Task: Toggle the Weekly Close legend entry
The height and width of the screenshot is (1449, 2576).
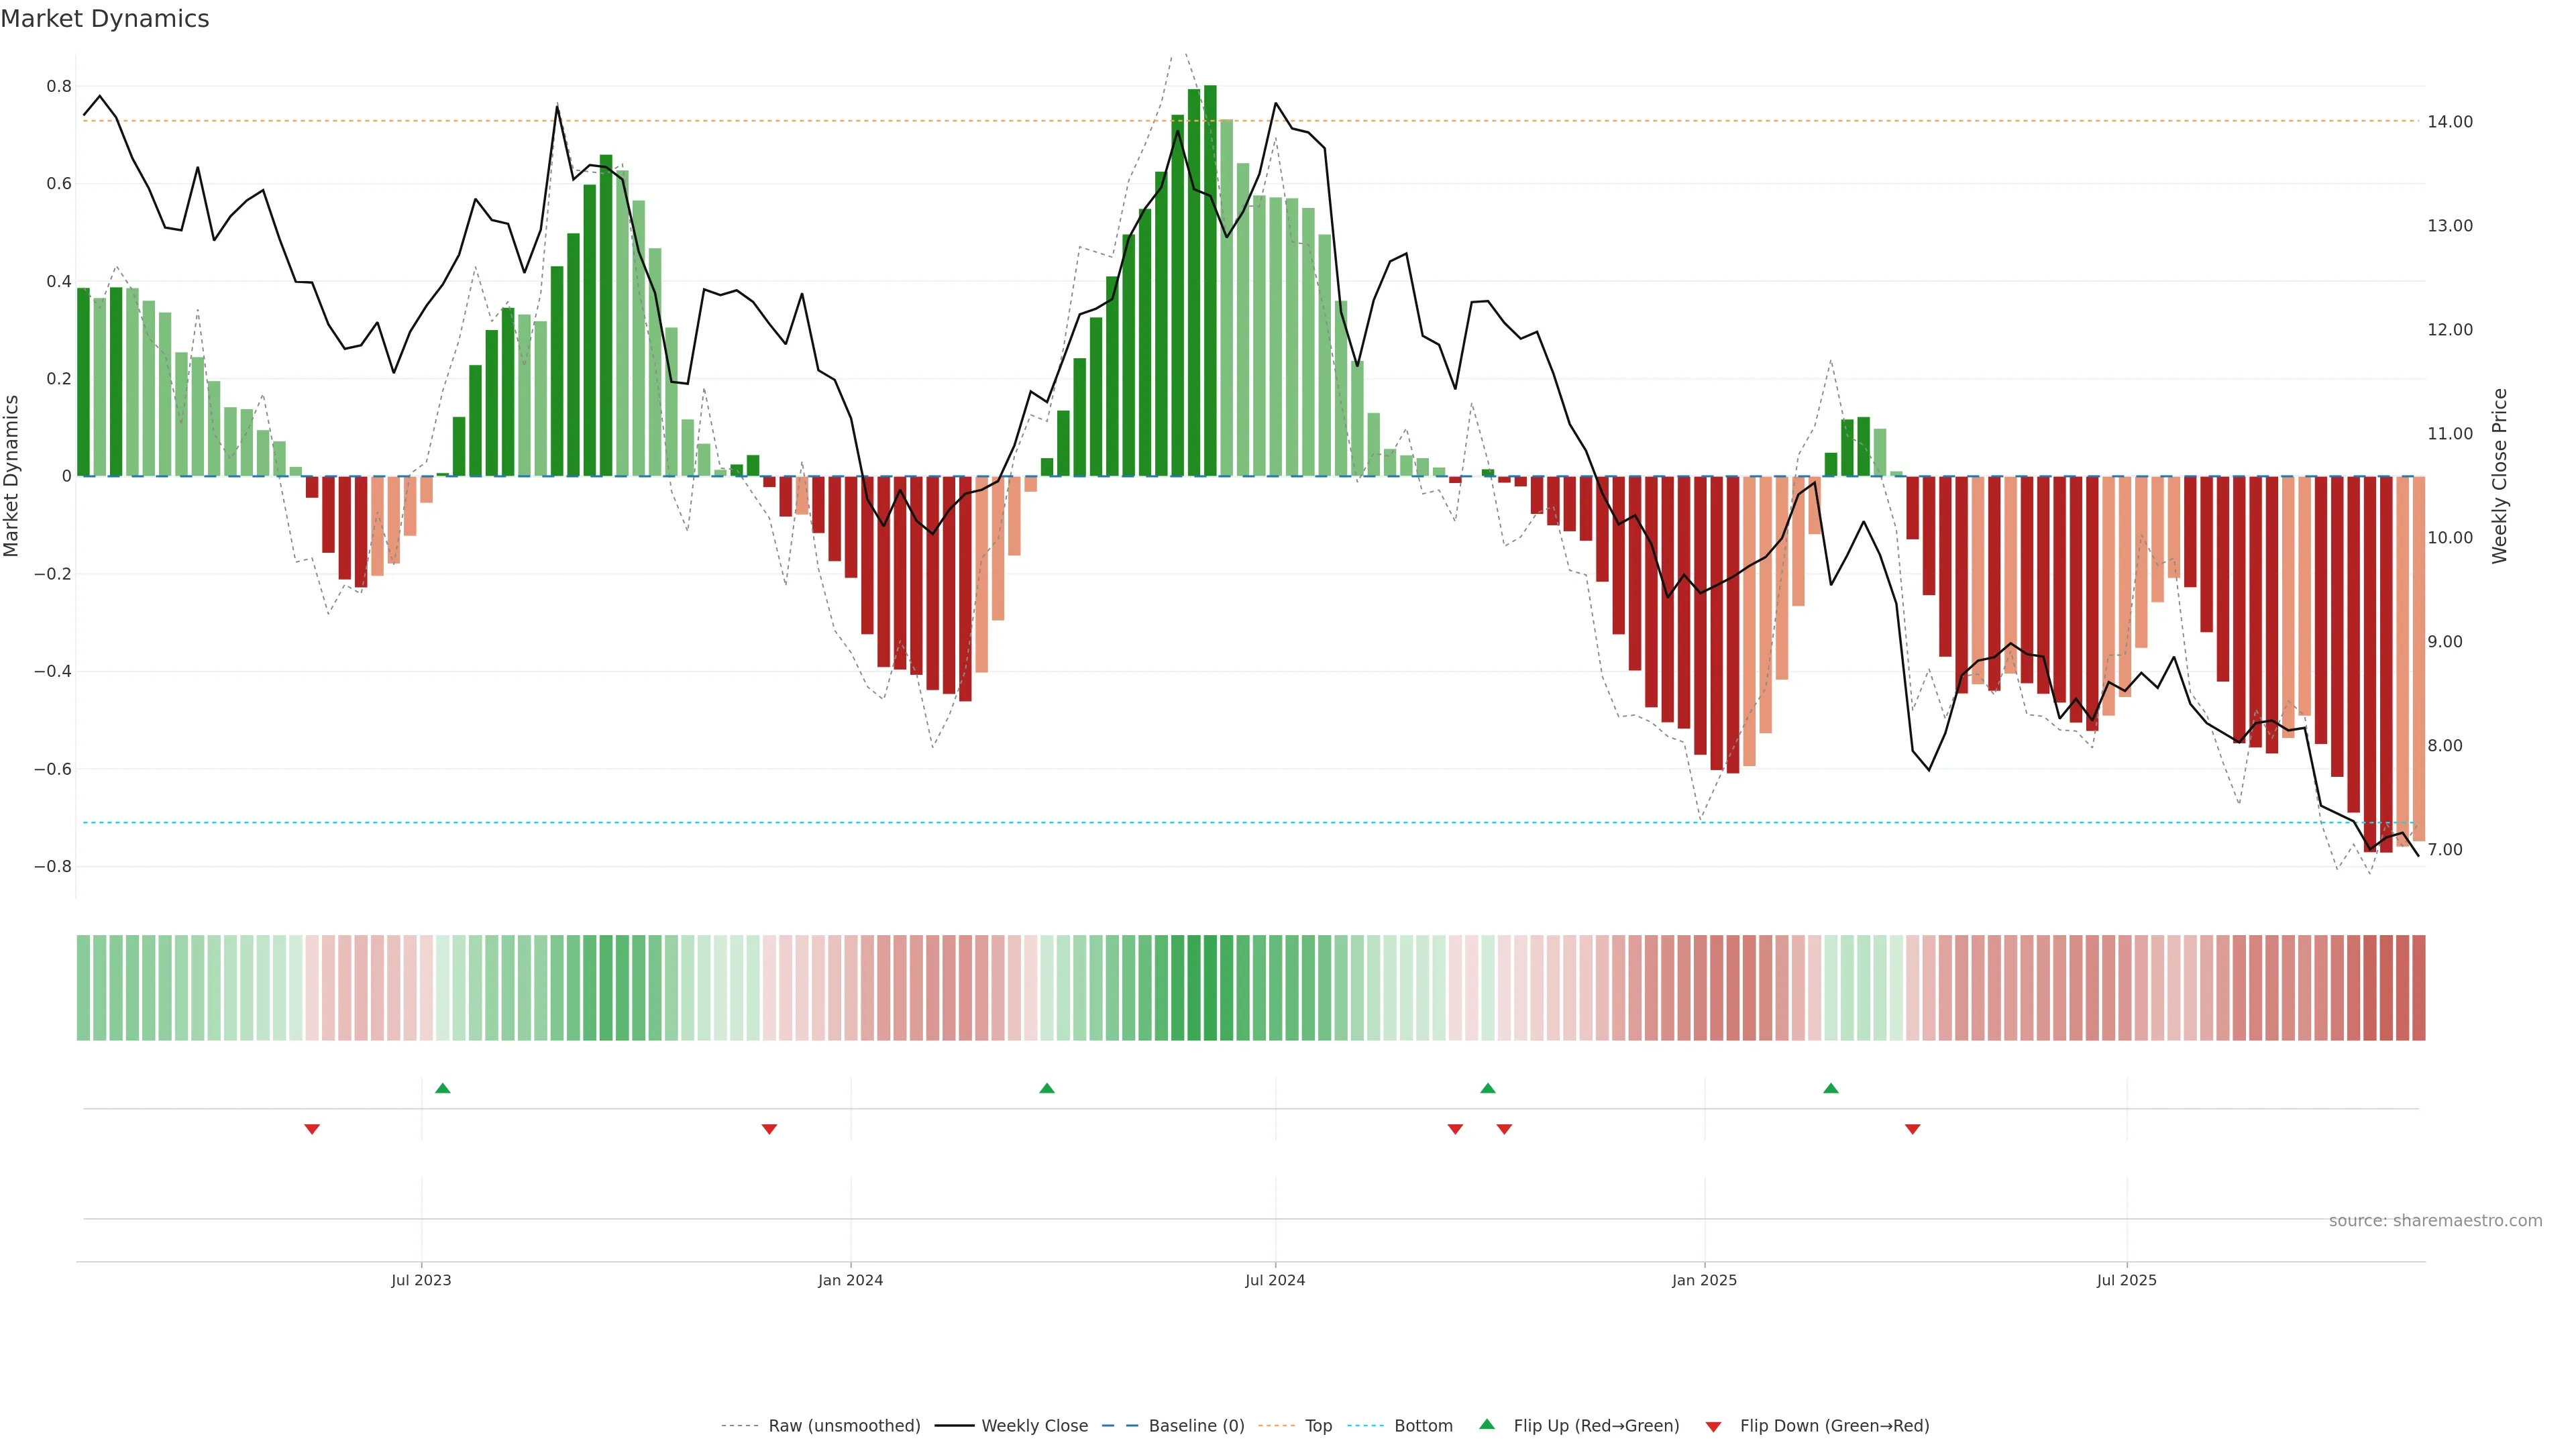Action: pyautogui.click(x=1034, y=1426)
